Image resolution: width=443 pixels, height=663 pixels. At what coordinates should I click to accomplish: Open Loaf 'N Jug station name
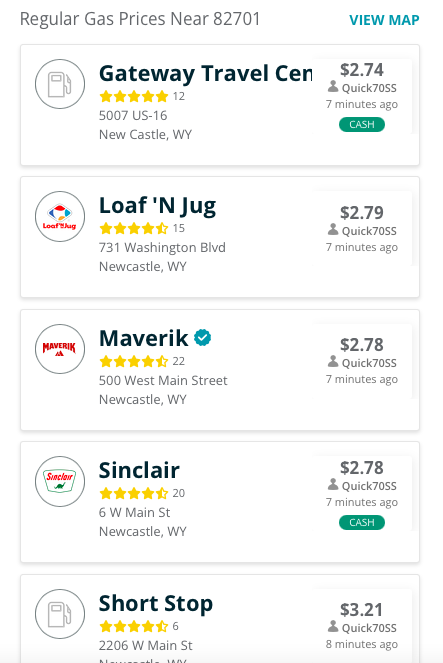[157, 206]
